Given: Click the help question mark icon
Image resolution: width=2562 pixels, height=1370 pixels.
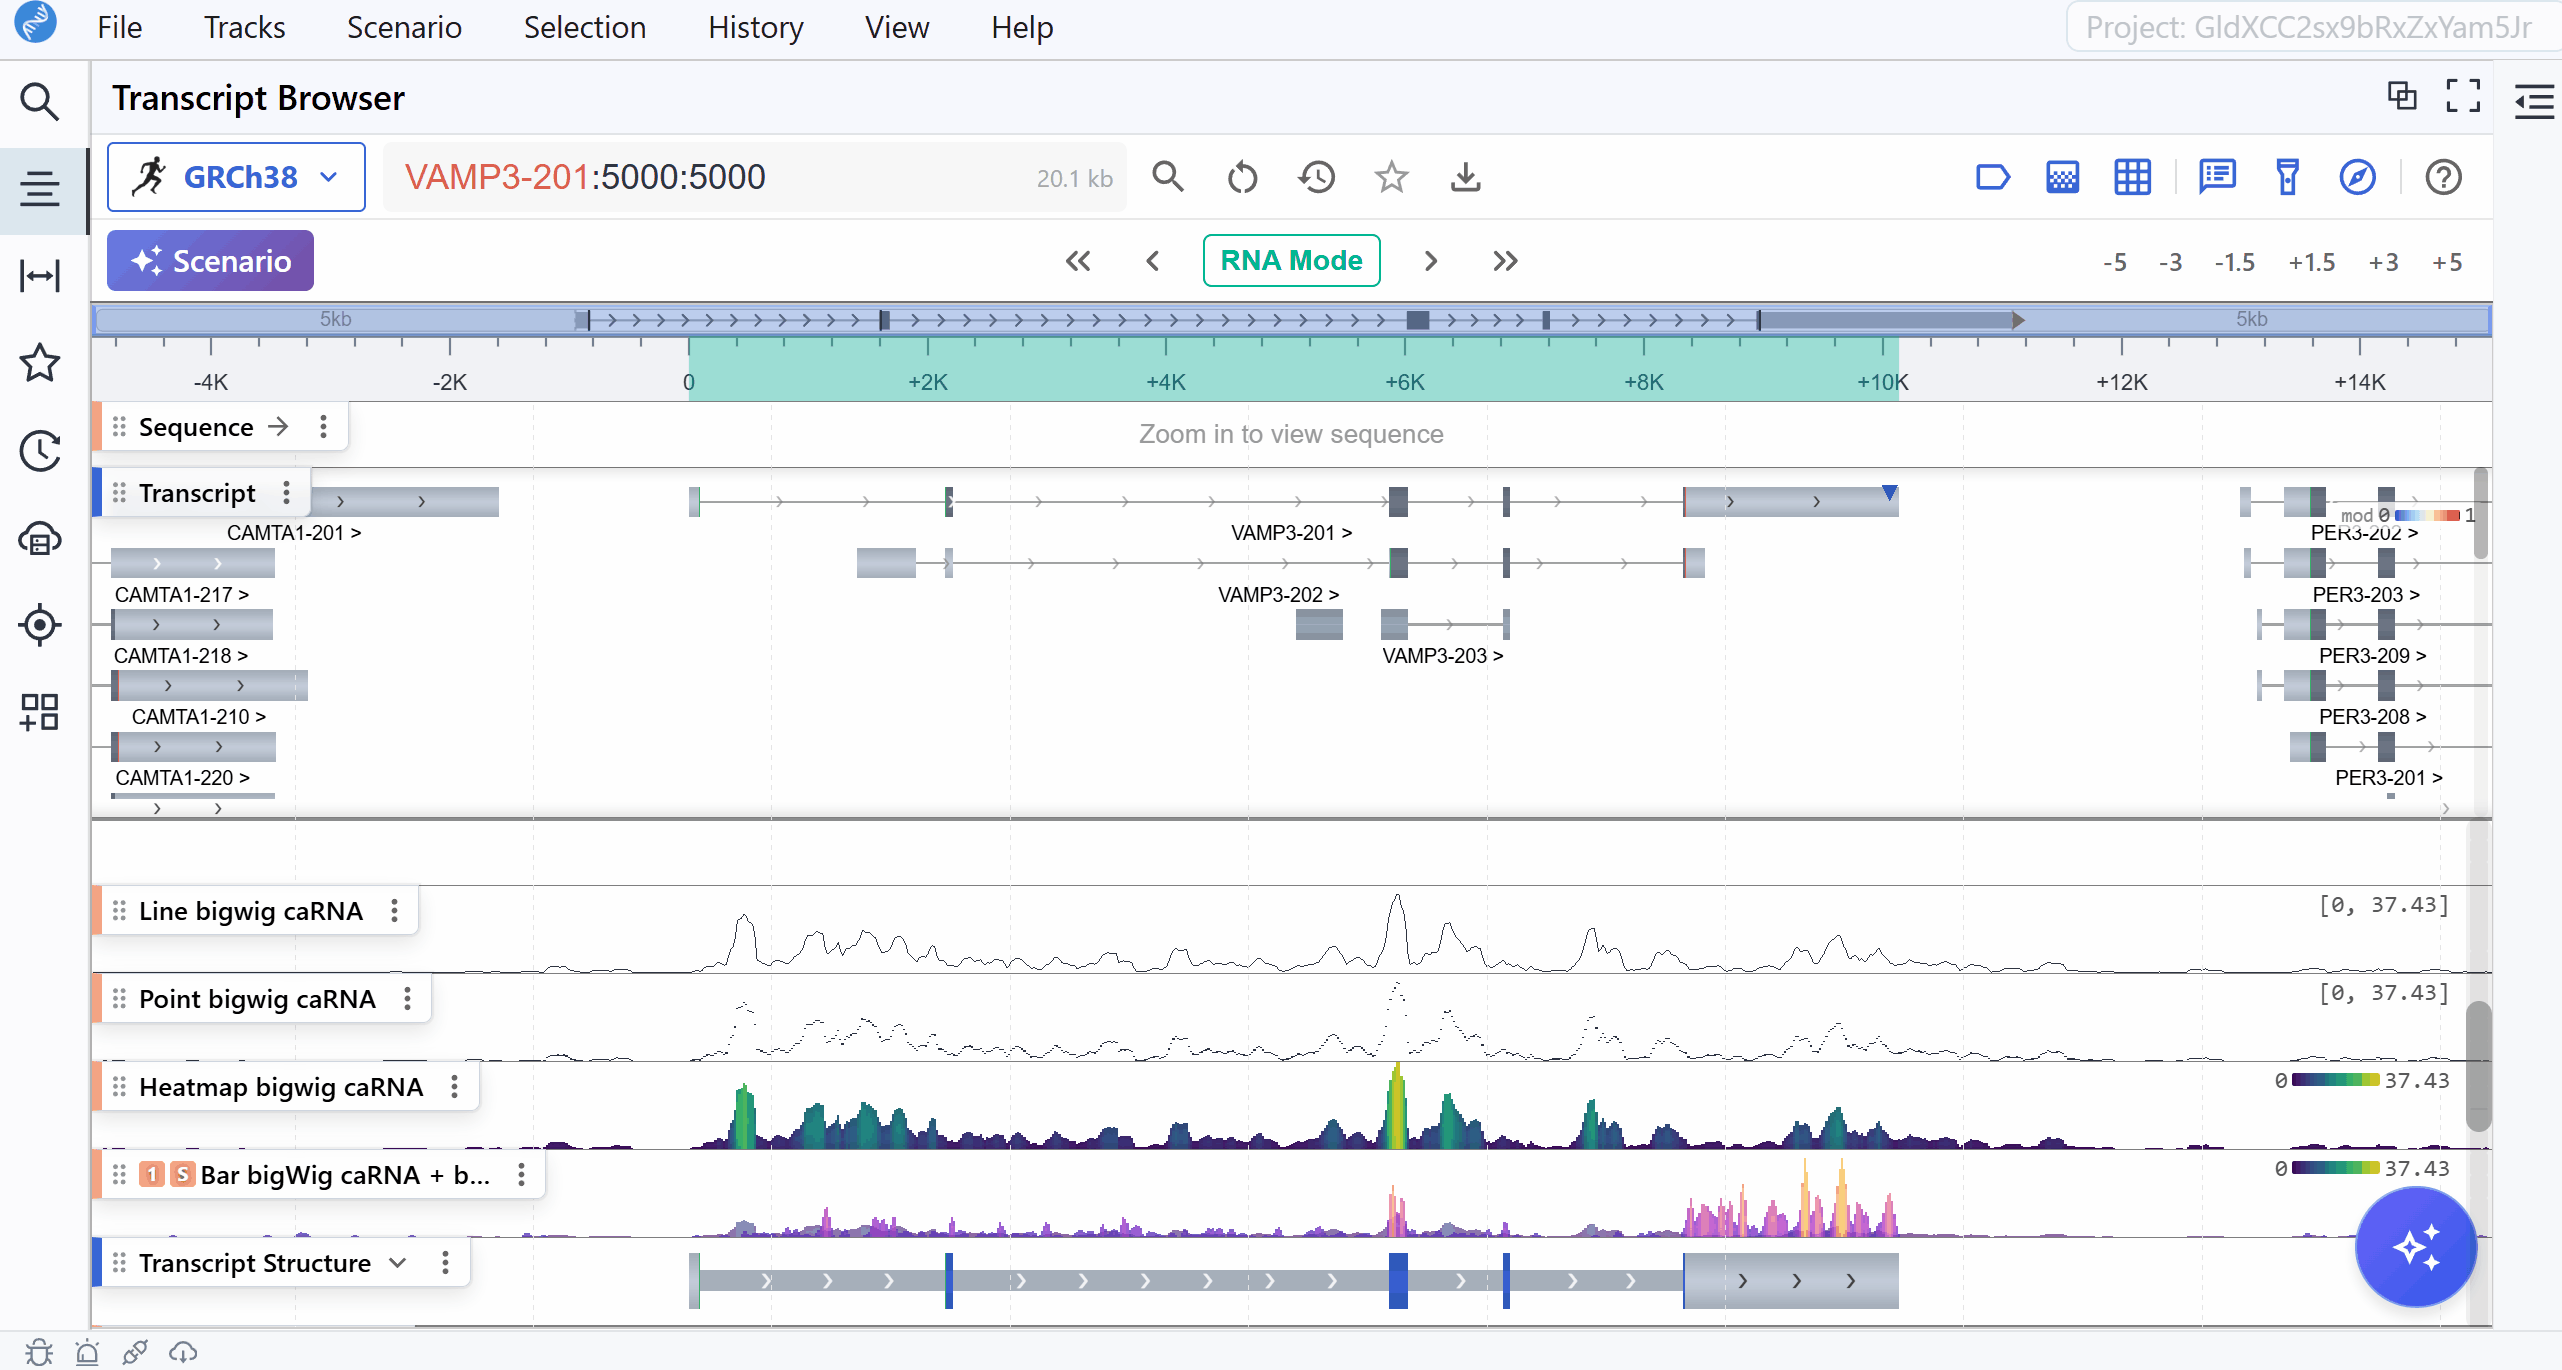Looking at the screenshot, I should pyautogui.click(x=2443, y=177).
